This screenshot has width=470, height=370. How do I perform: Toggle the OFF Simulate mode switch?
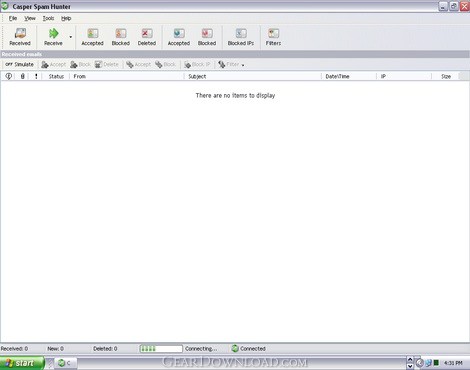(x=19, y=64)
